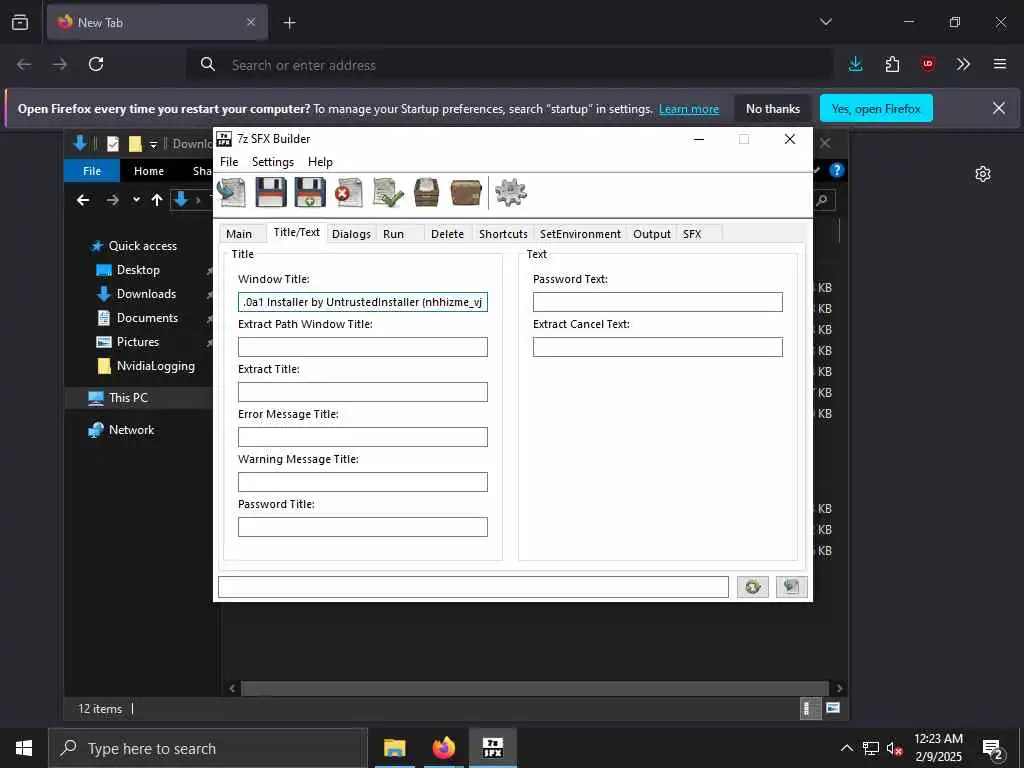Switch to the Output tab
The width and height of the screenshot is (1024, 768).
652,234
